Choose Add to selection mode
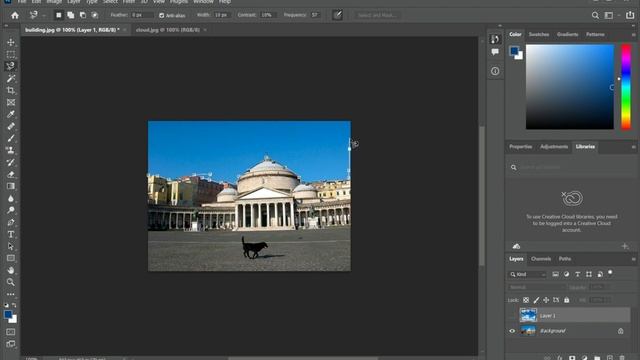Screen dimensions: 640x360 (x=71, y=15)
